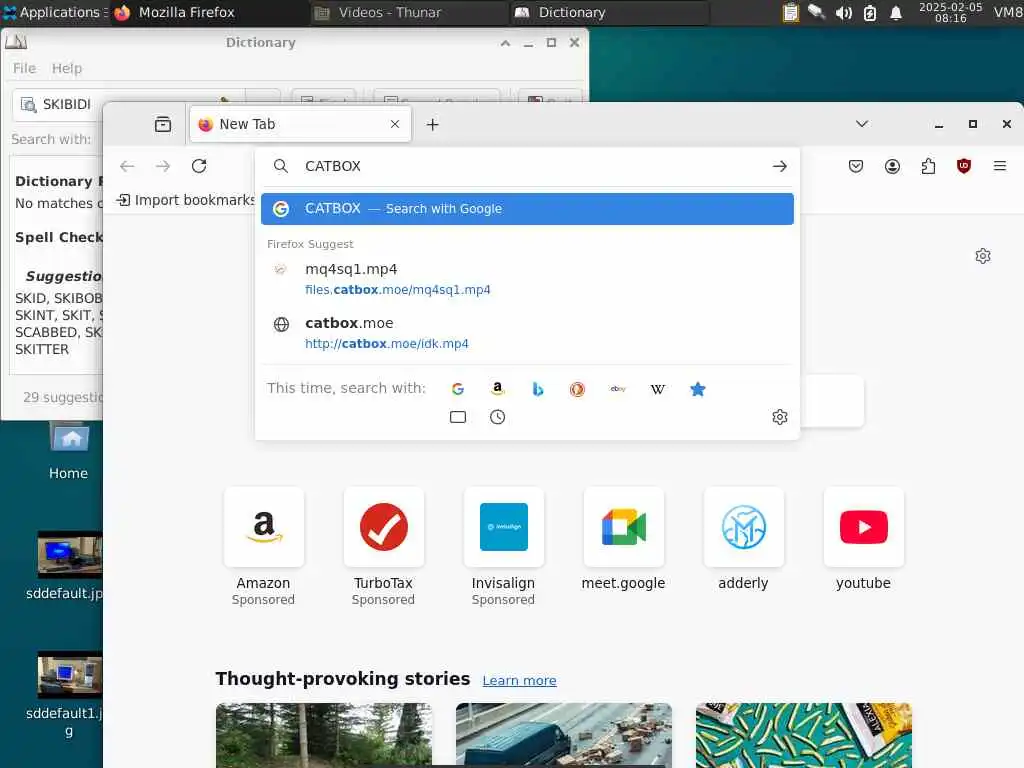Select the Home desktop folder icon
Image resolution: width=1024 pixels, height=768 pixels.
pyautogui.click(x=69, y=451)
